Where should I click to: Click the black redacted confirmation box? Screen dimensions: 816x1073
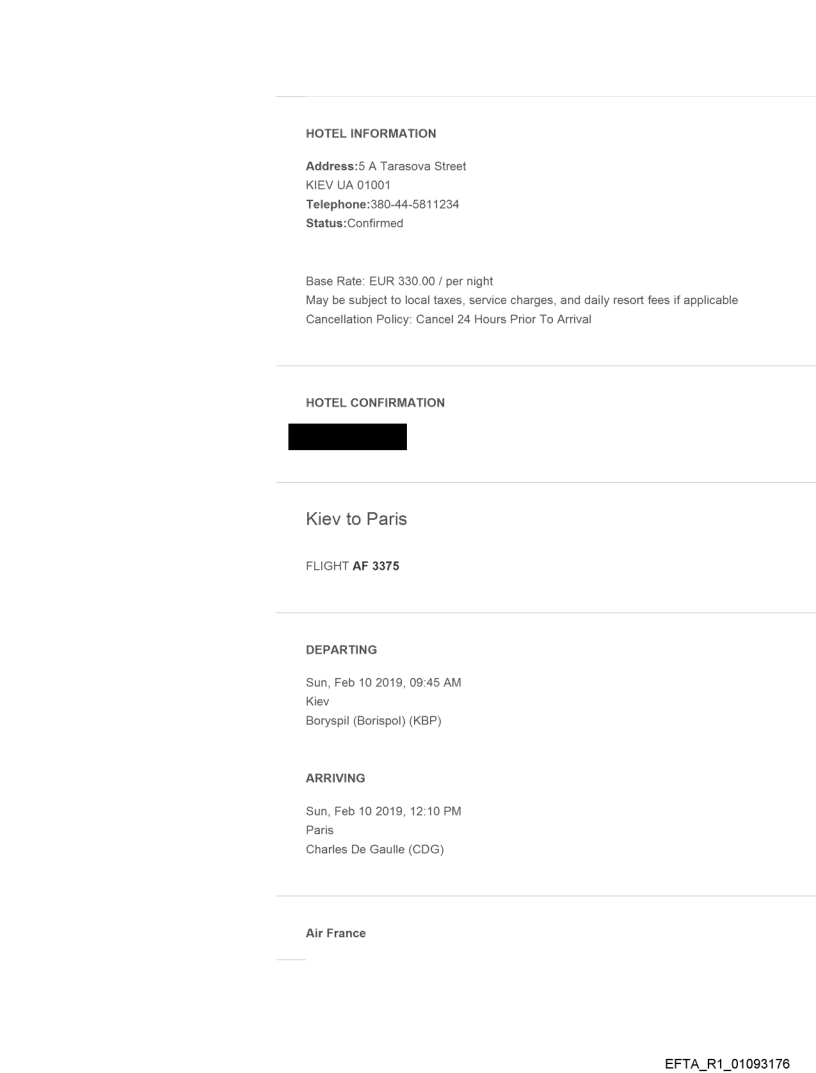point(347,437)
